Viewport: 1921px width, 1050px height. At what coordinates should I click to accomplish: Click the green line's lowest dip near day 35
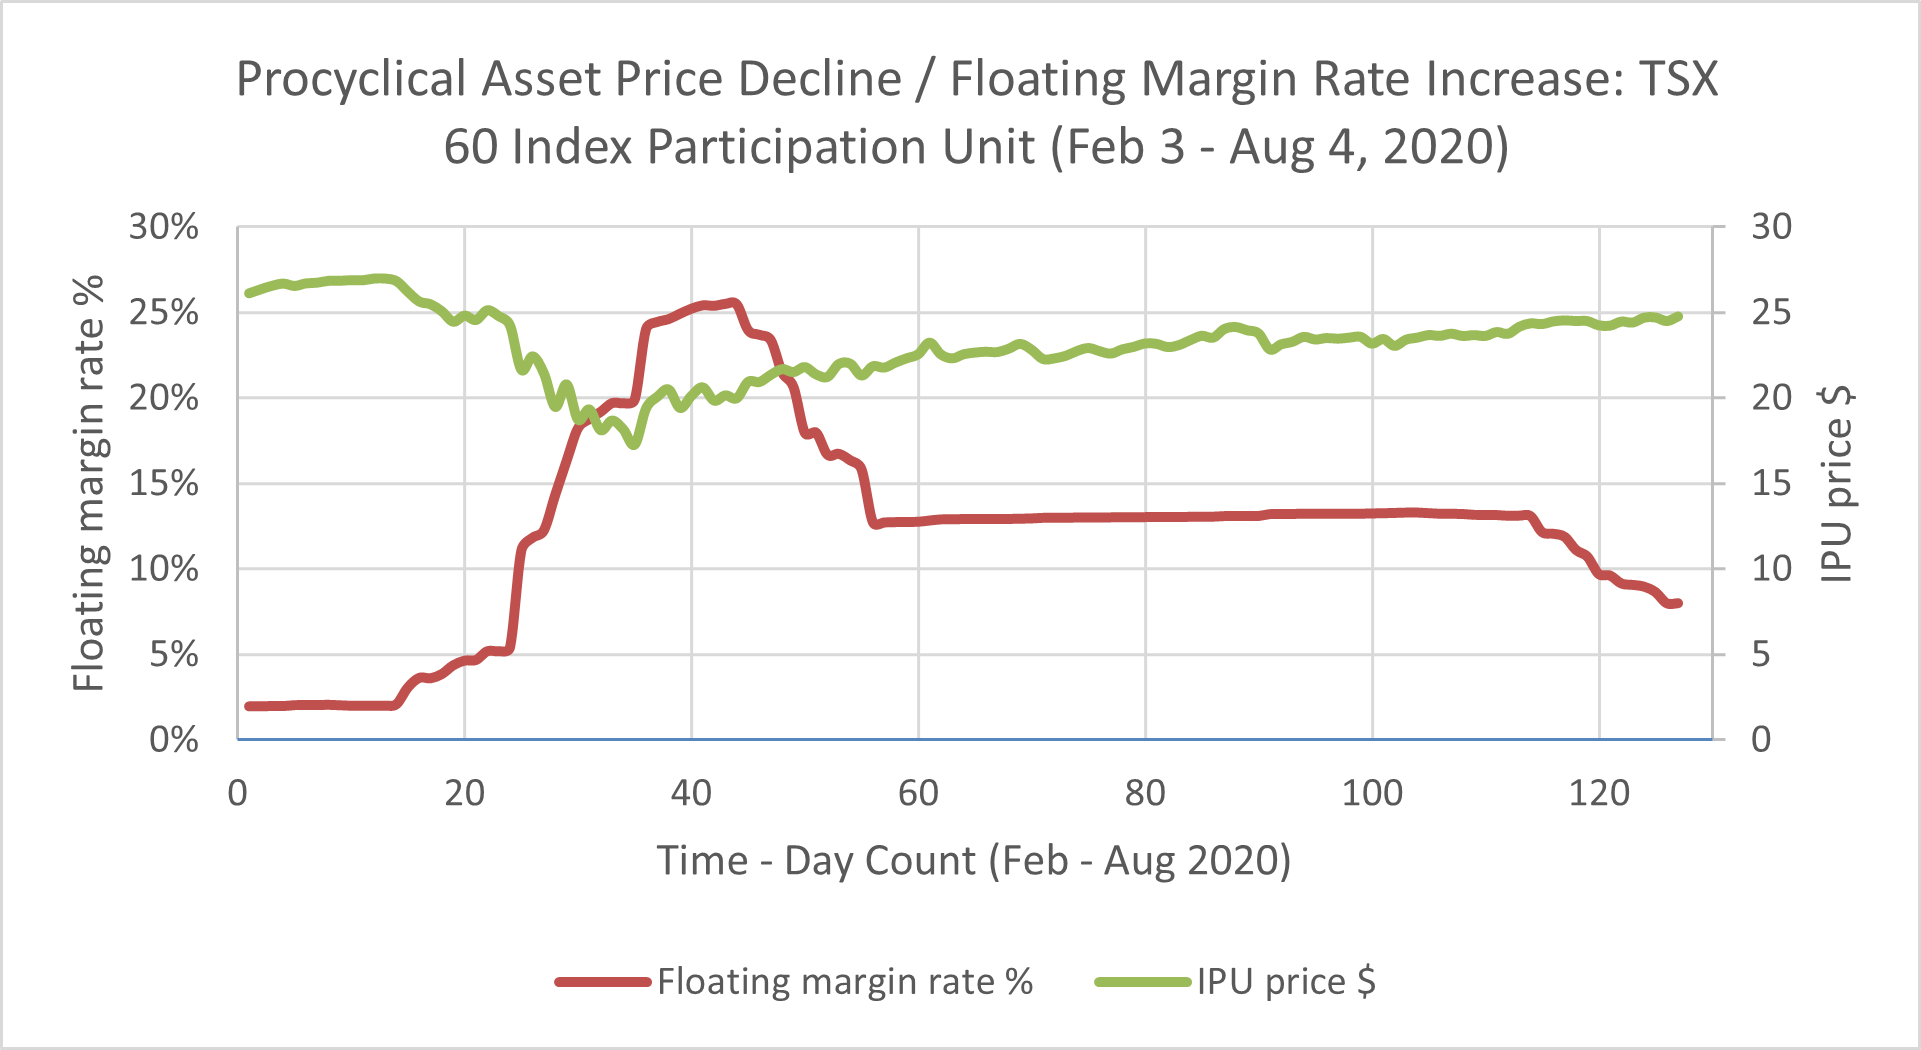[x=634, y=443]
